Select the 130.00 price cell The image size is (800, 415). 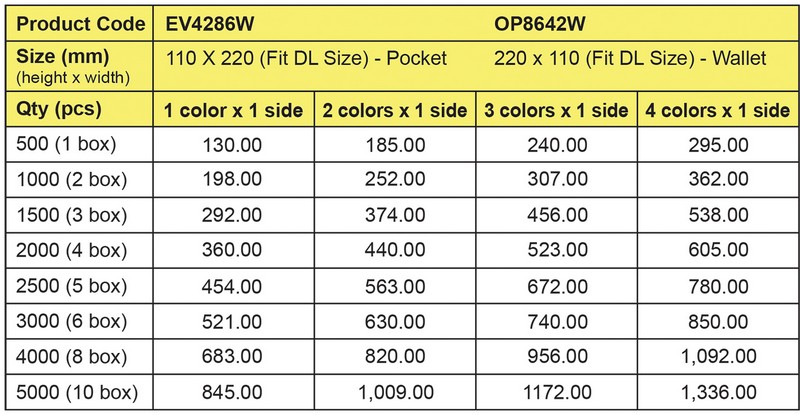[232, 145]
